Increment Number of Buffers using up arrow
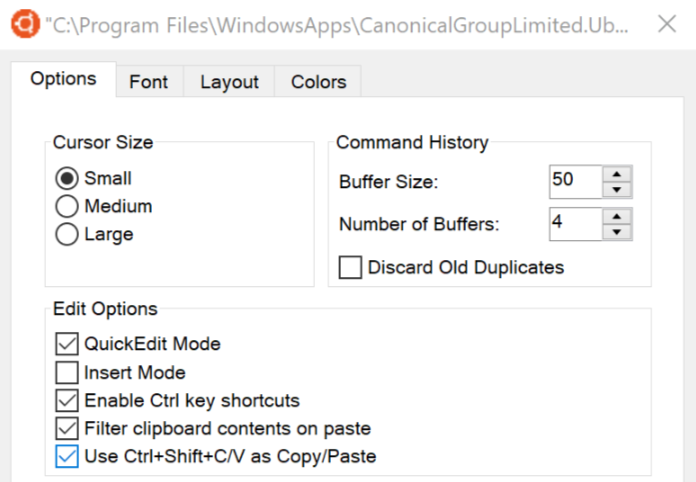Screen dimensions: 696x482 617,216
